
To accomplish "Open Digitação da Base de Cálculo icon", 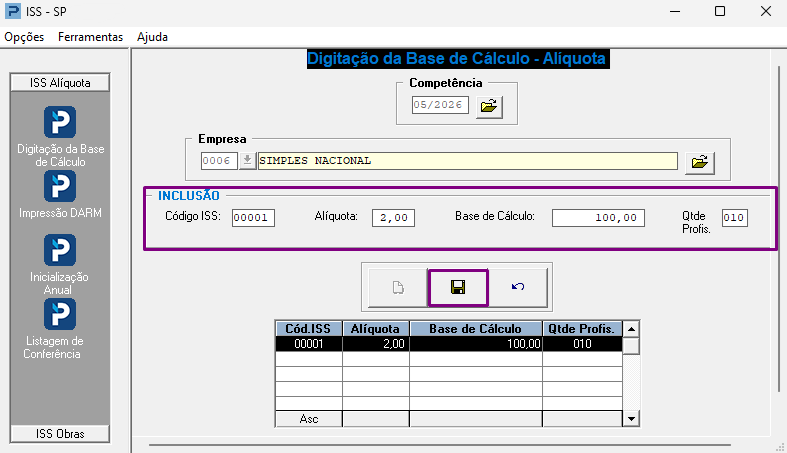I will tap(60, 122).
